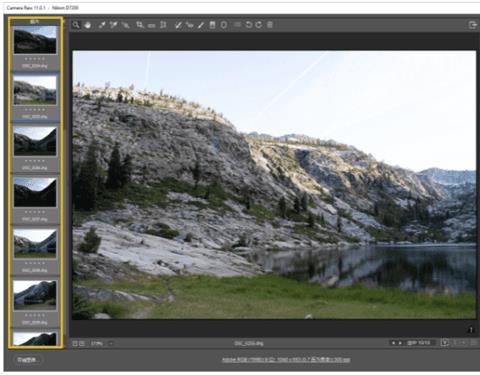Select the Targeted Adjustment tool

click(x=125, y=25)
